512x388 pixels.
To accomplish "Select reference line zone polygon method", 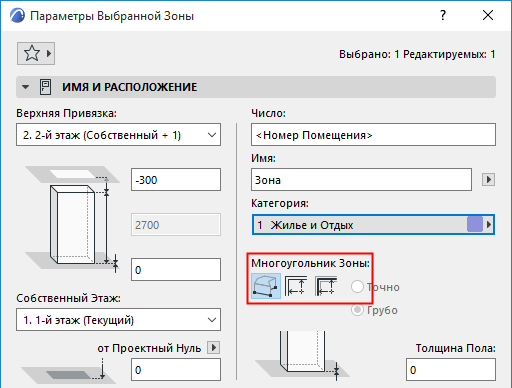I will tap(326, 286).
